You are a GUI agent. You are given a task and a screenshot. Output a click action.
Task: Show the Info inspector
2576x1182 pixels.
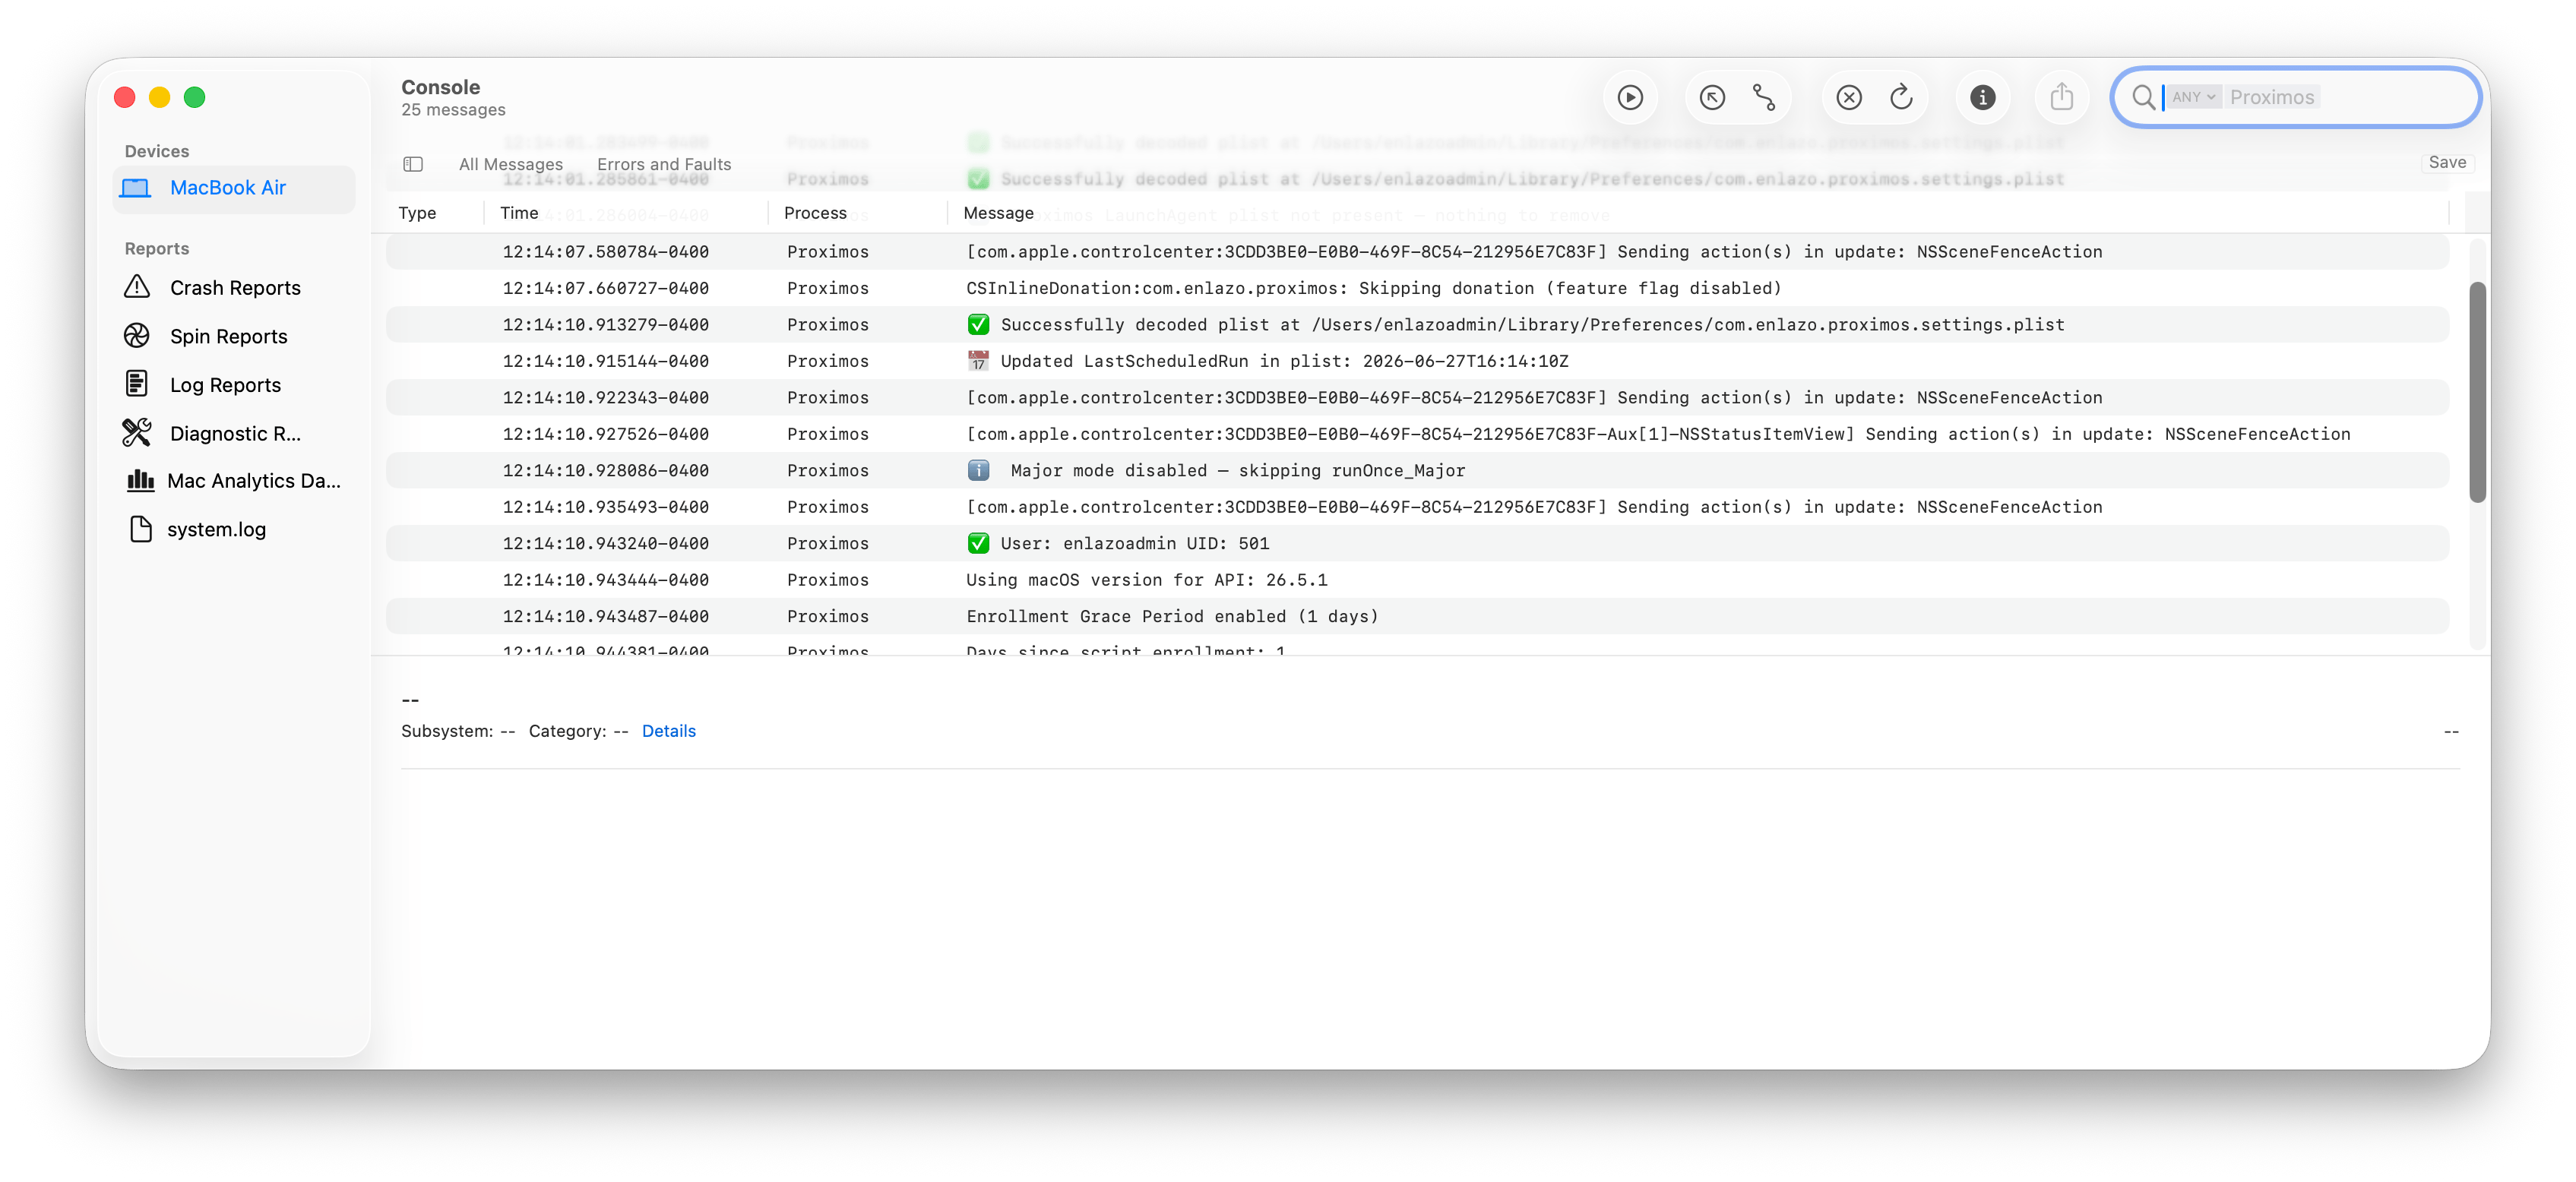pos(1982,97)
